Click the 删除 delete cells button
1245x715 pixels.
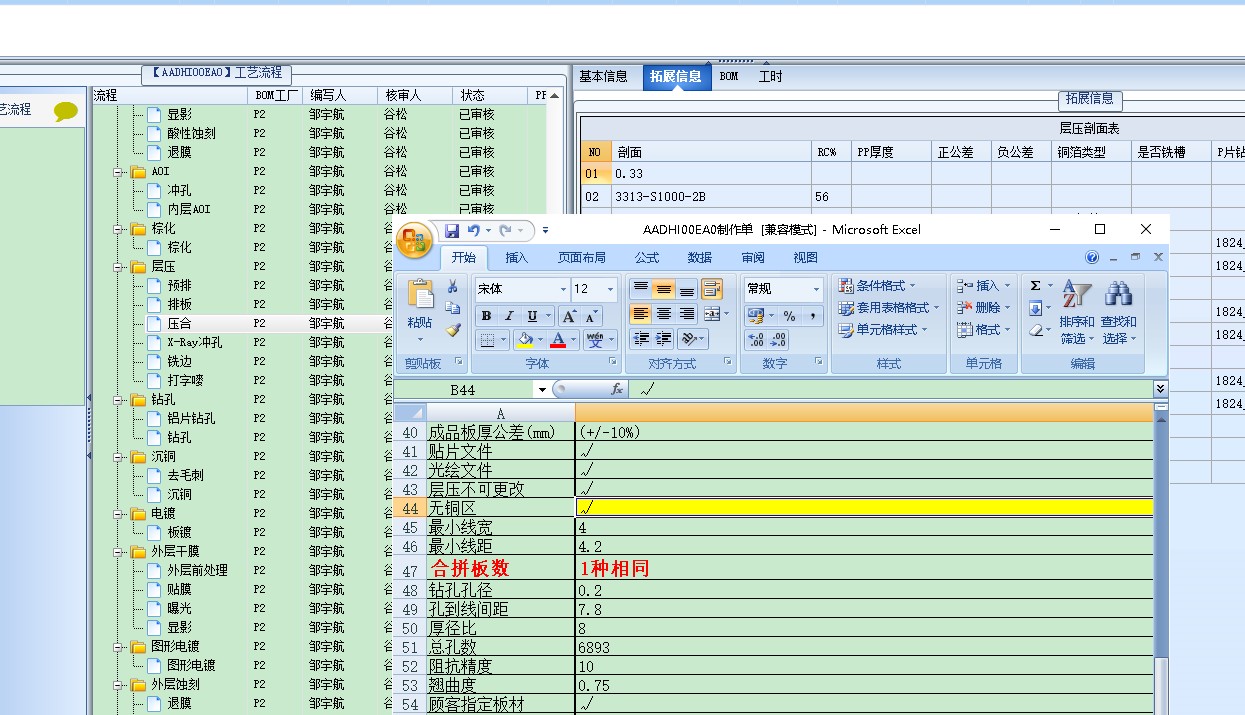[984, 308]
